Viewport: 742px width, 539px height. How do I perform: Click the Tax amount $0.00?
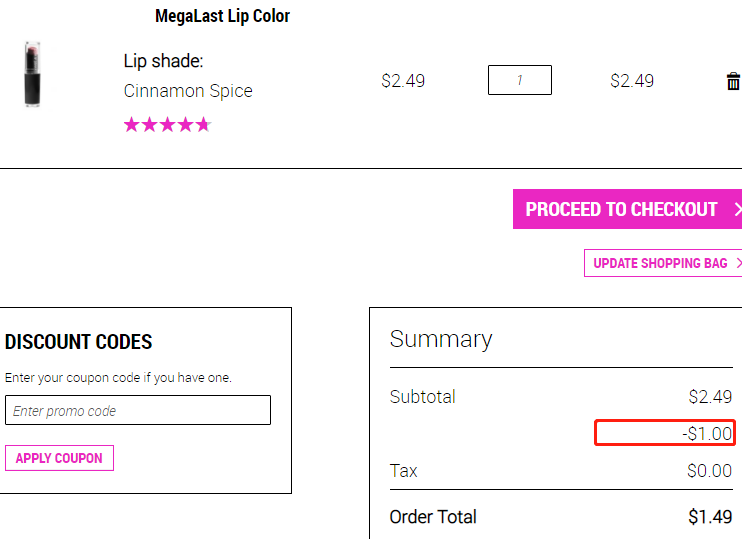coord(709,471)
